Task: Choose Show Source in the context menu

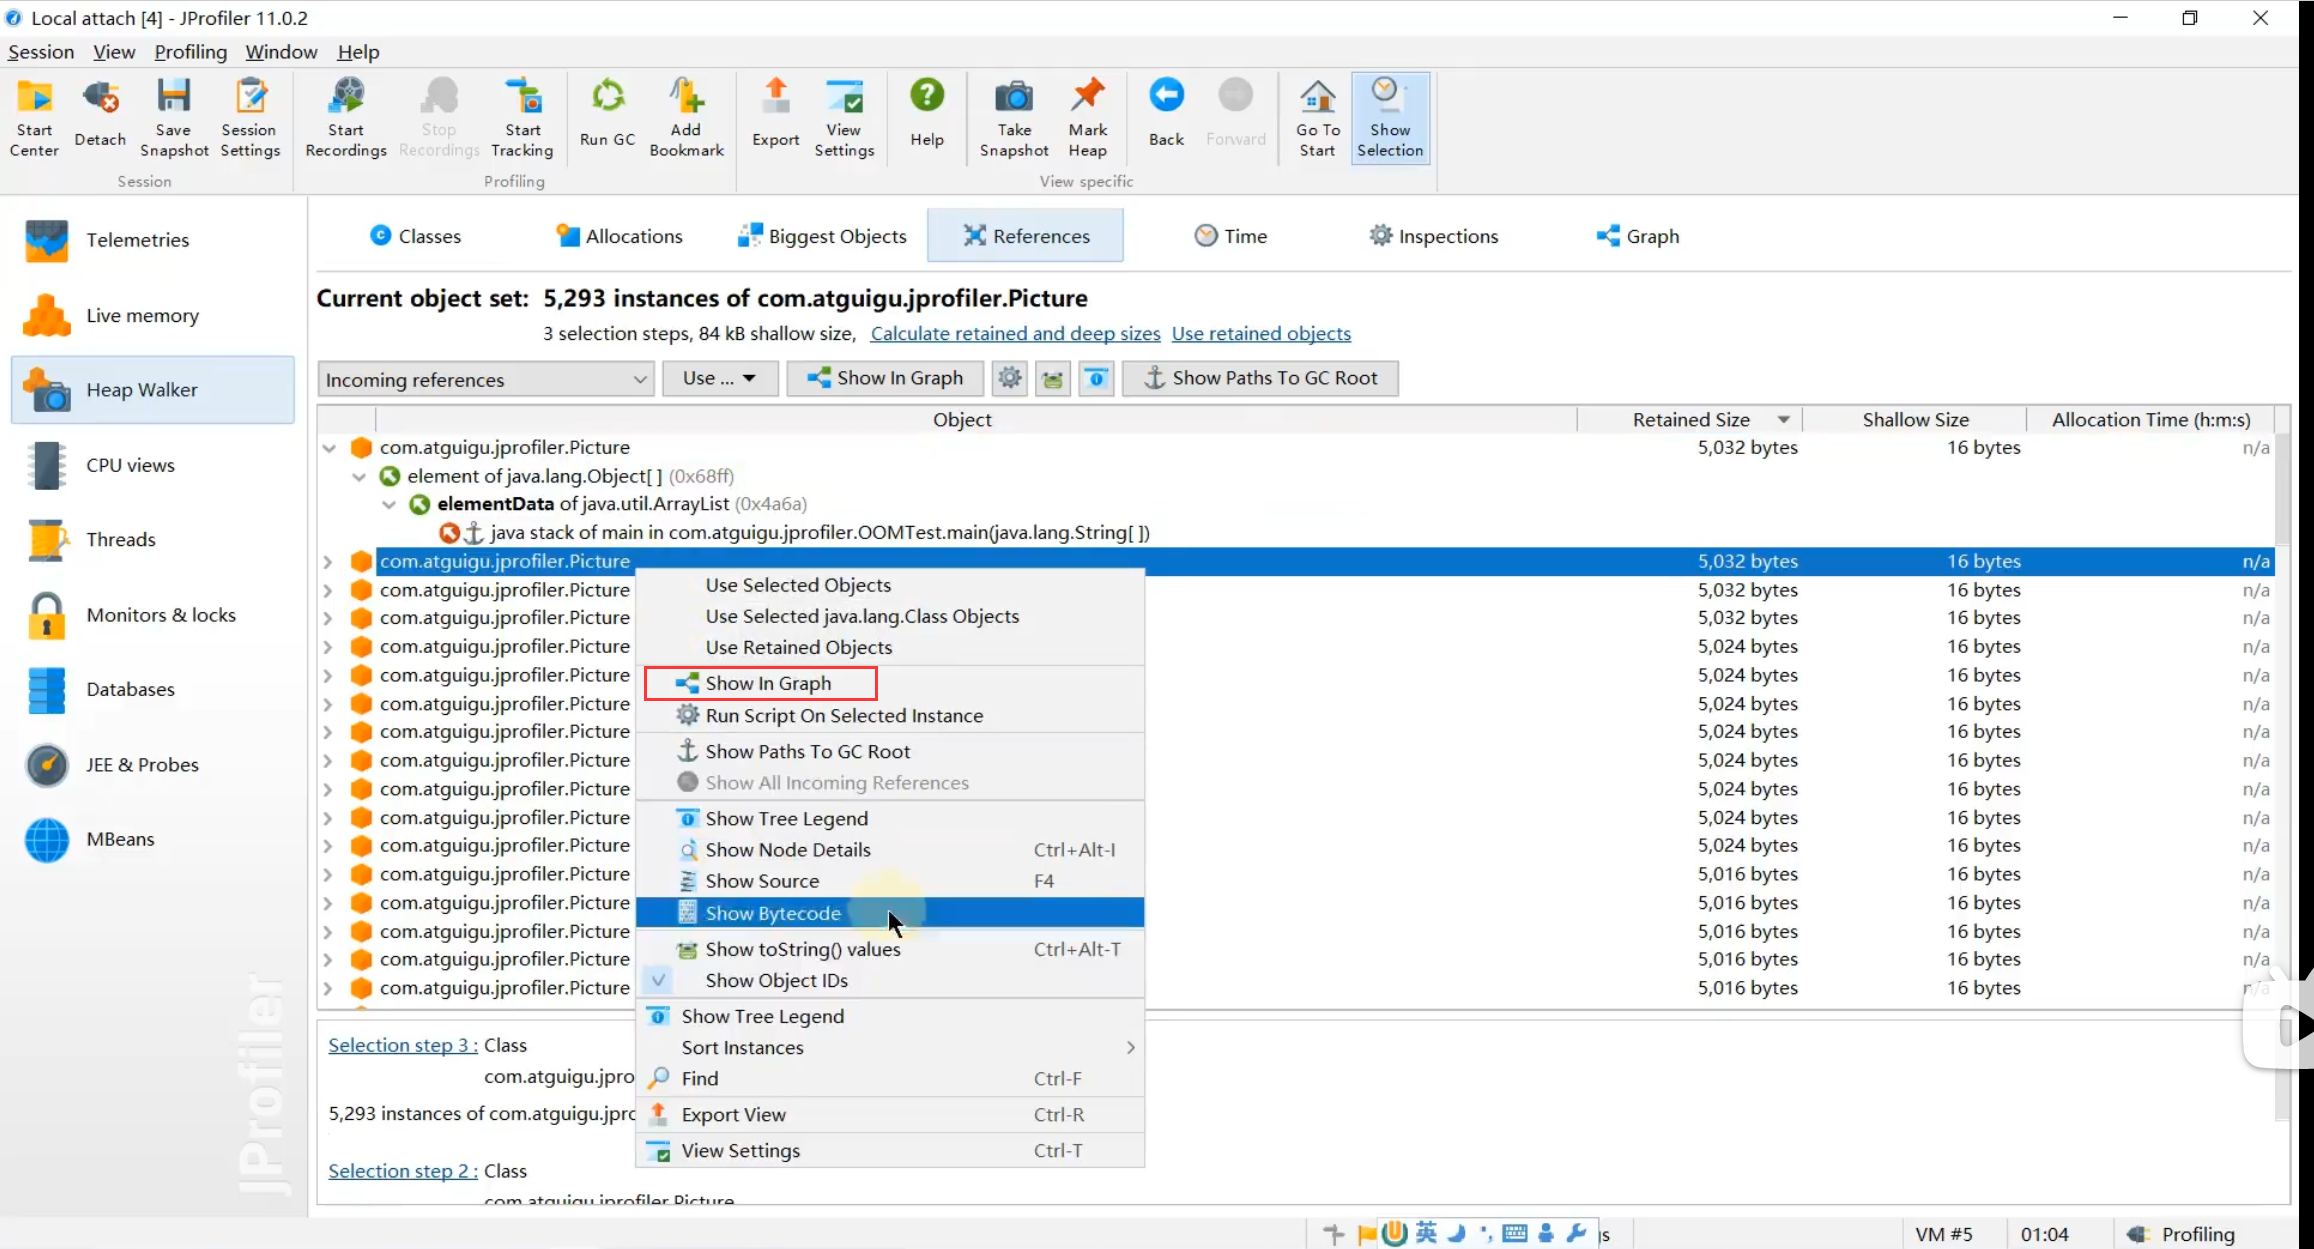Action: [890, 881]
